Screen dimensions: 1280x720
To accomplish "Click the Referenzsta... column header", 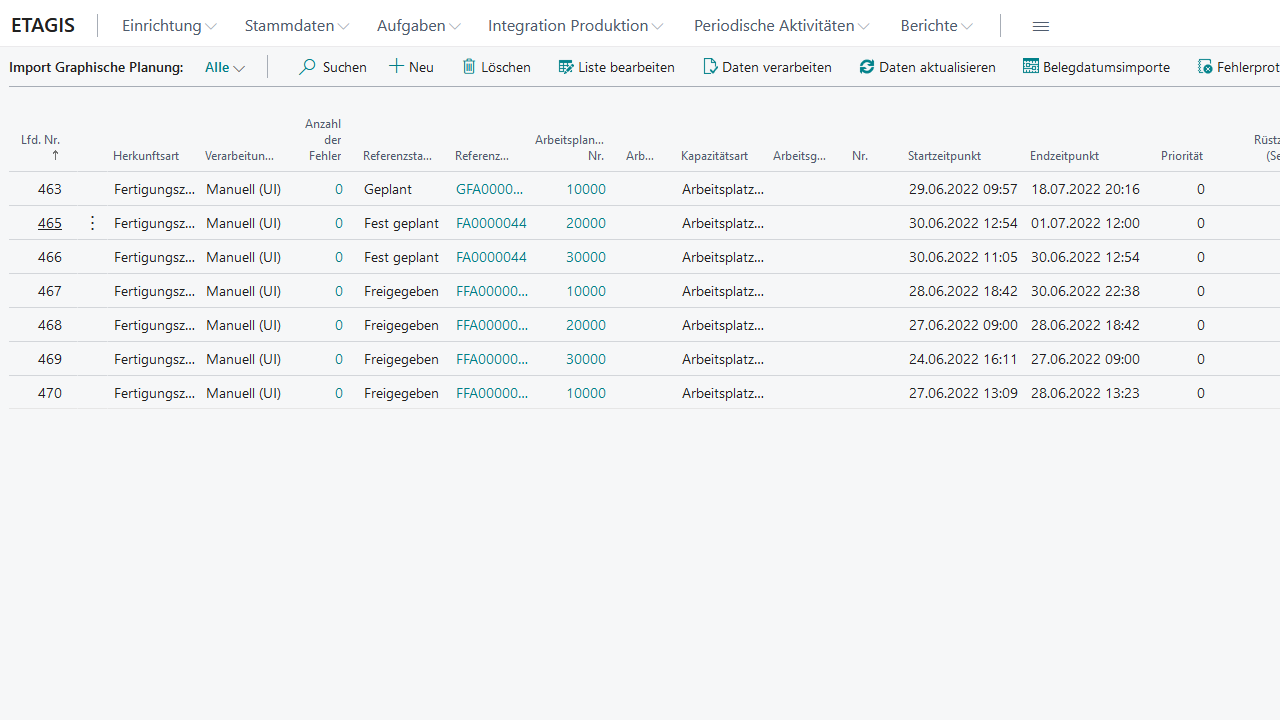I will (x=397, y=156).
